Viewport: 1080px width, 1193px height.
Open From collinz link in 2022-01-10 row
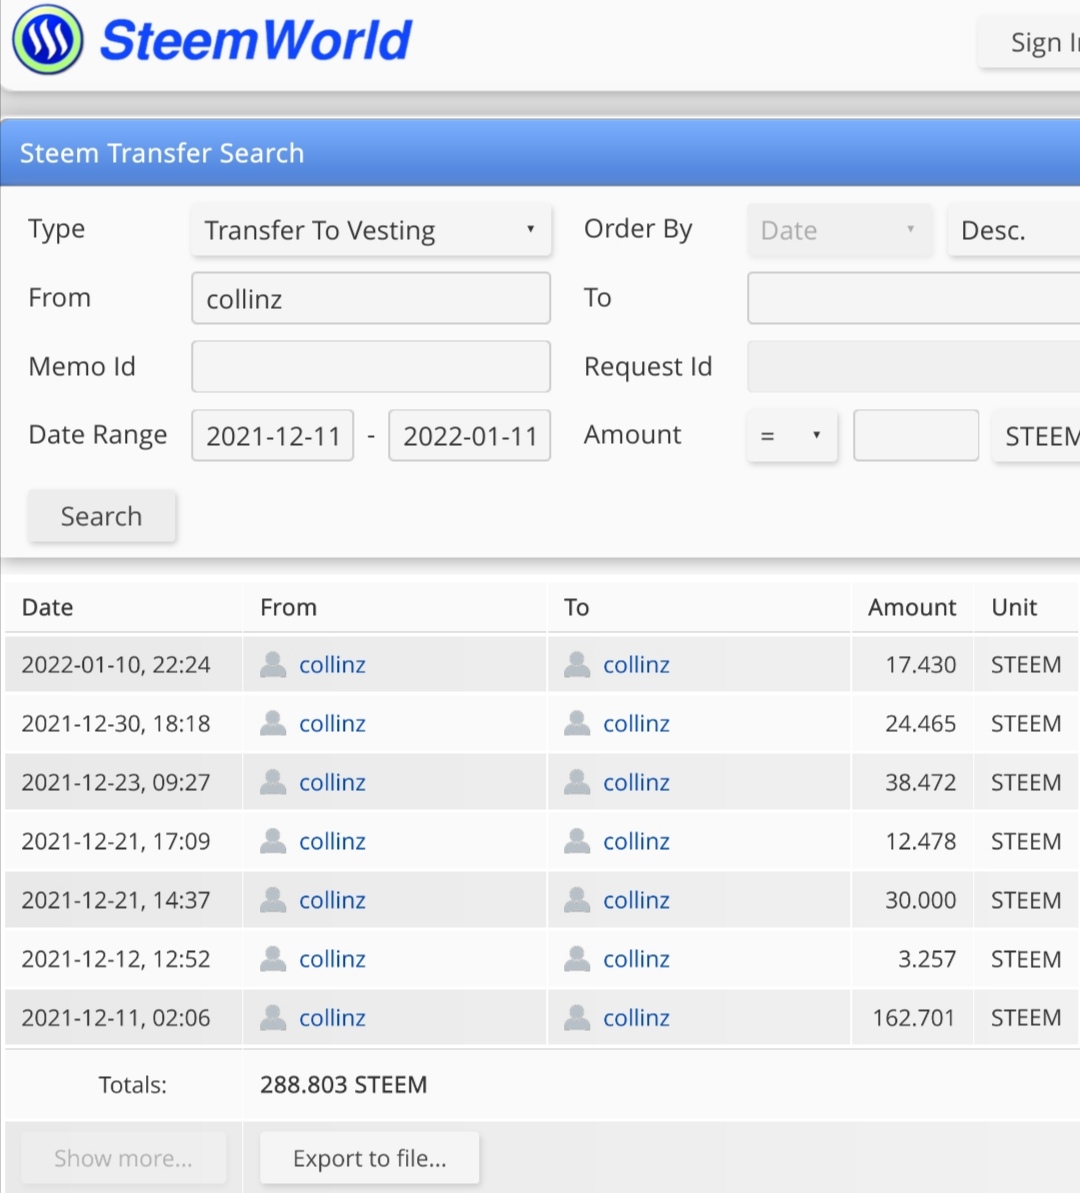click(332, 665)
